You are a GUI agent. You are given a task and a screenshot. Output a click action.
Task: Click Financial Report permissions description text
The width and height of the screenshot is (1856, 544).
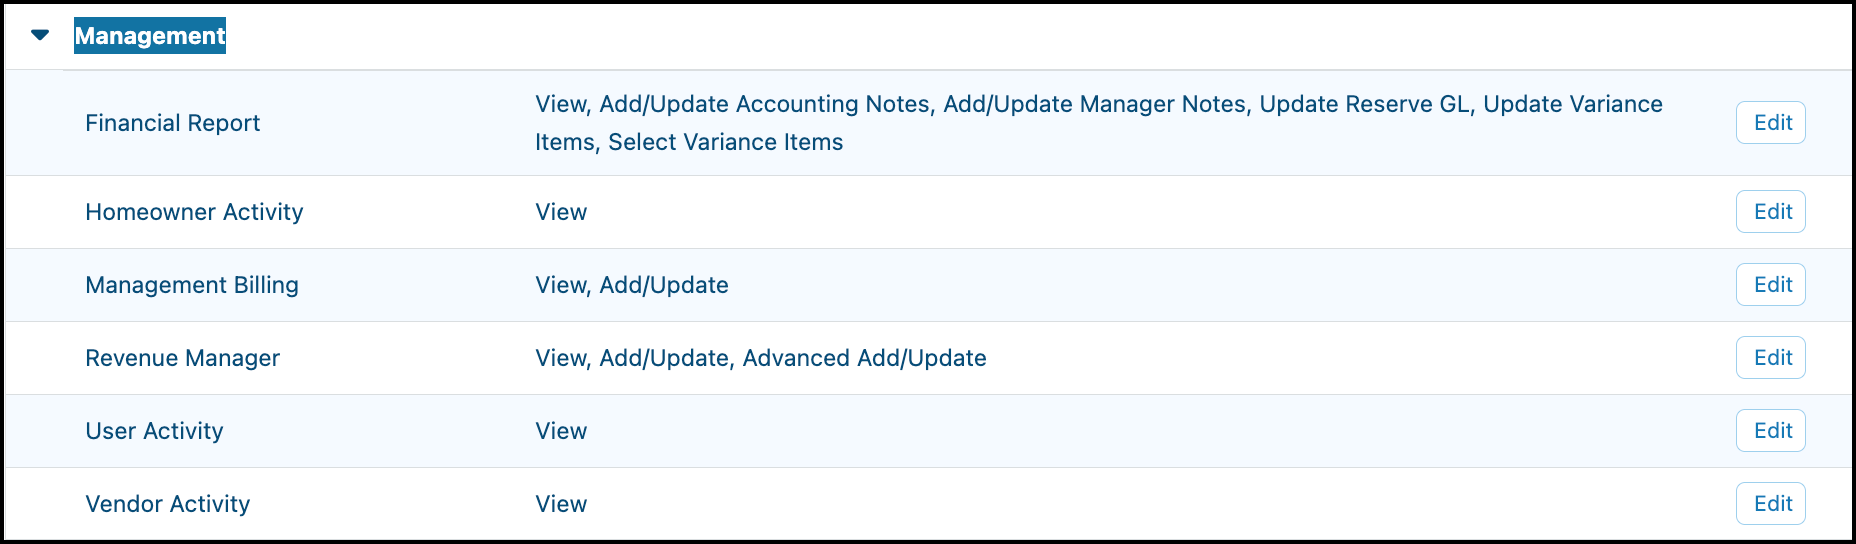click(x=1099, y=123)
